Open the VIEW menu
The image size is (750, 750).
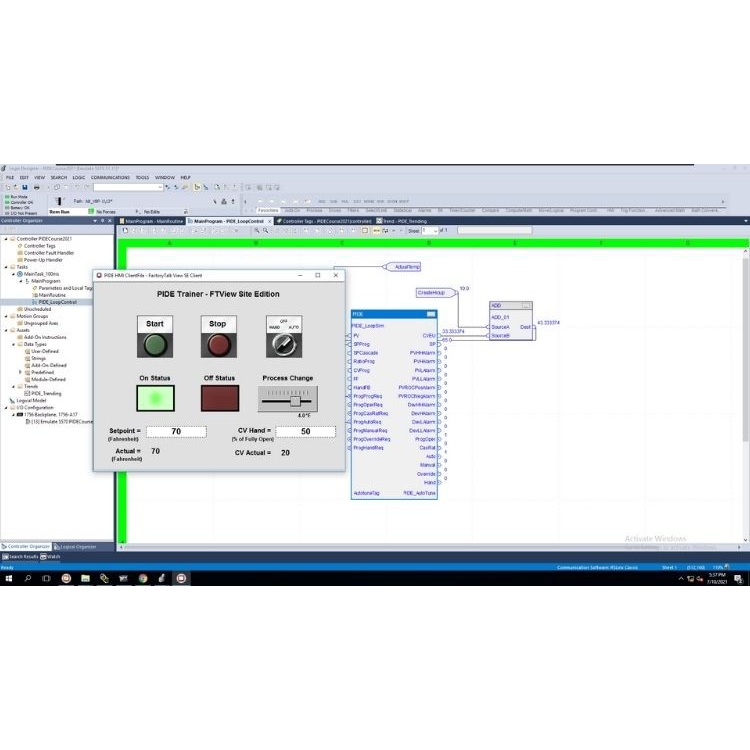39,177
